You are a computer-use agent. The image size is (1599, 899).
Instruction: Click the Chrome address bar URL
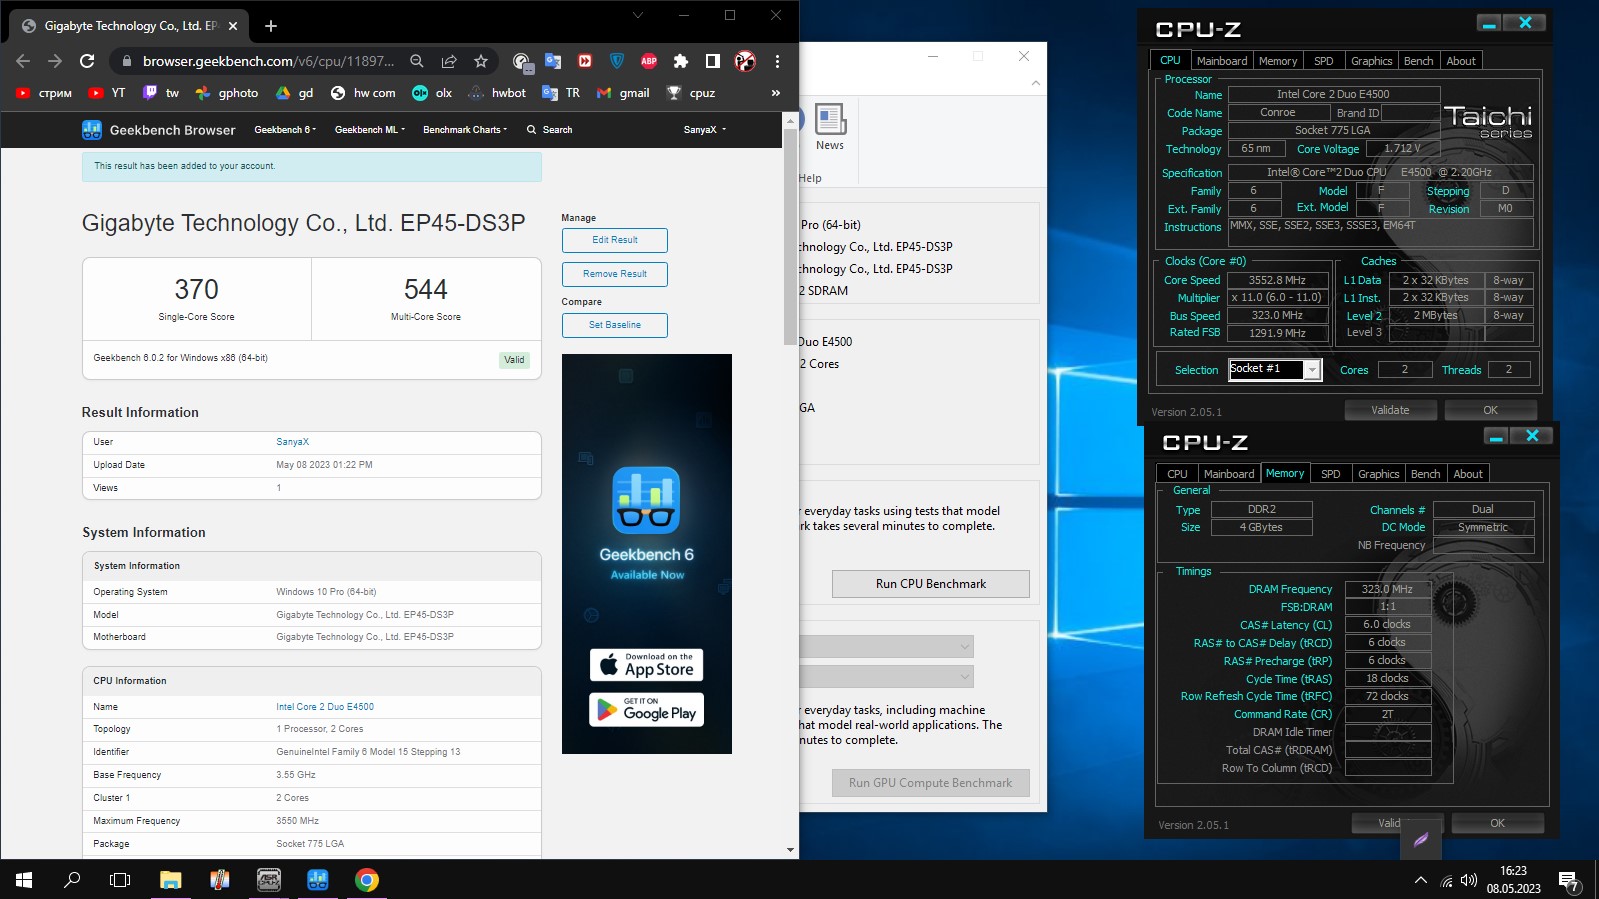click(268, 61)
